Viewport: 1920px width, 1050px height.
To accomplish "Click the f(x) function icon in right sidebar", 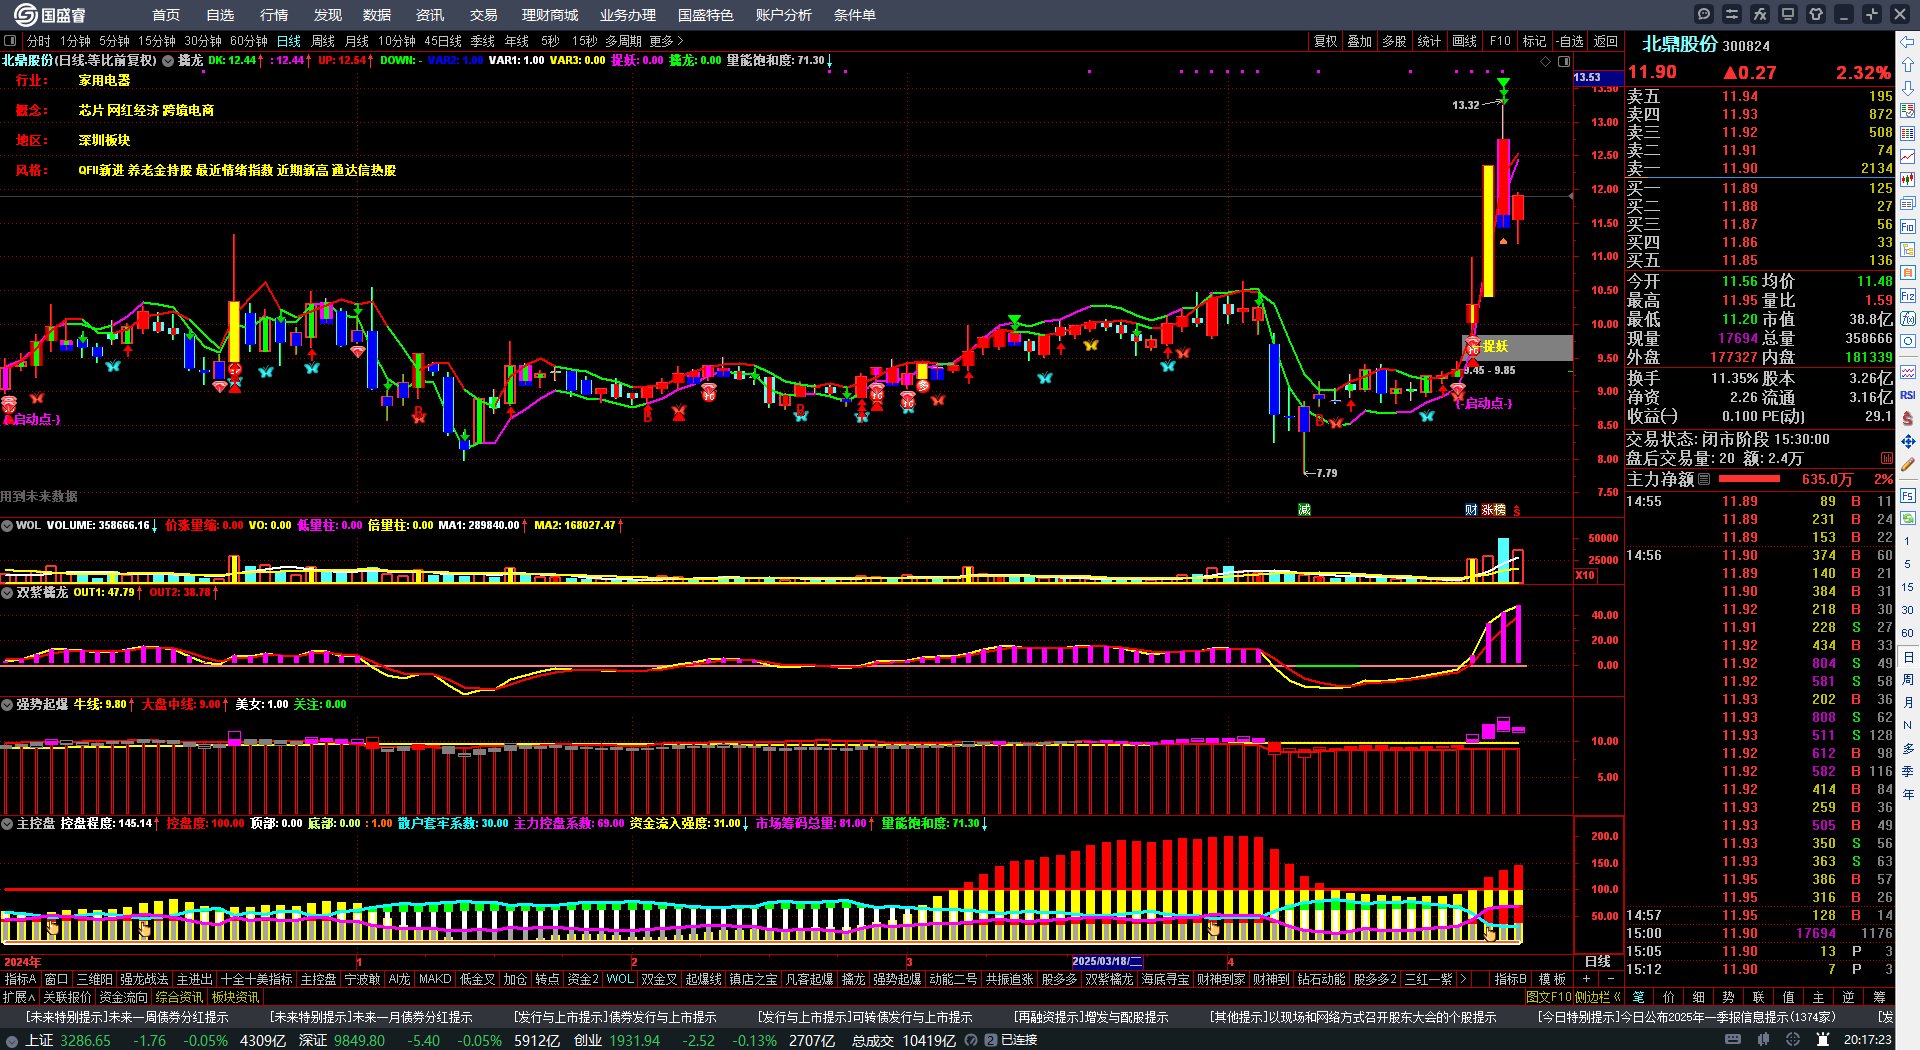I will click(1908, 319).
